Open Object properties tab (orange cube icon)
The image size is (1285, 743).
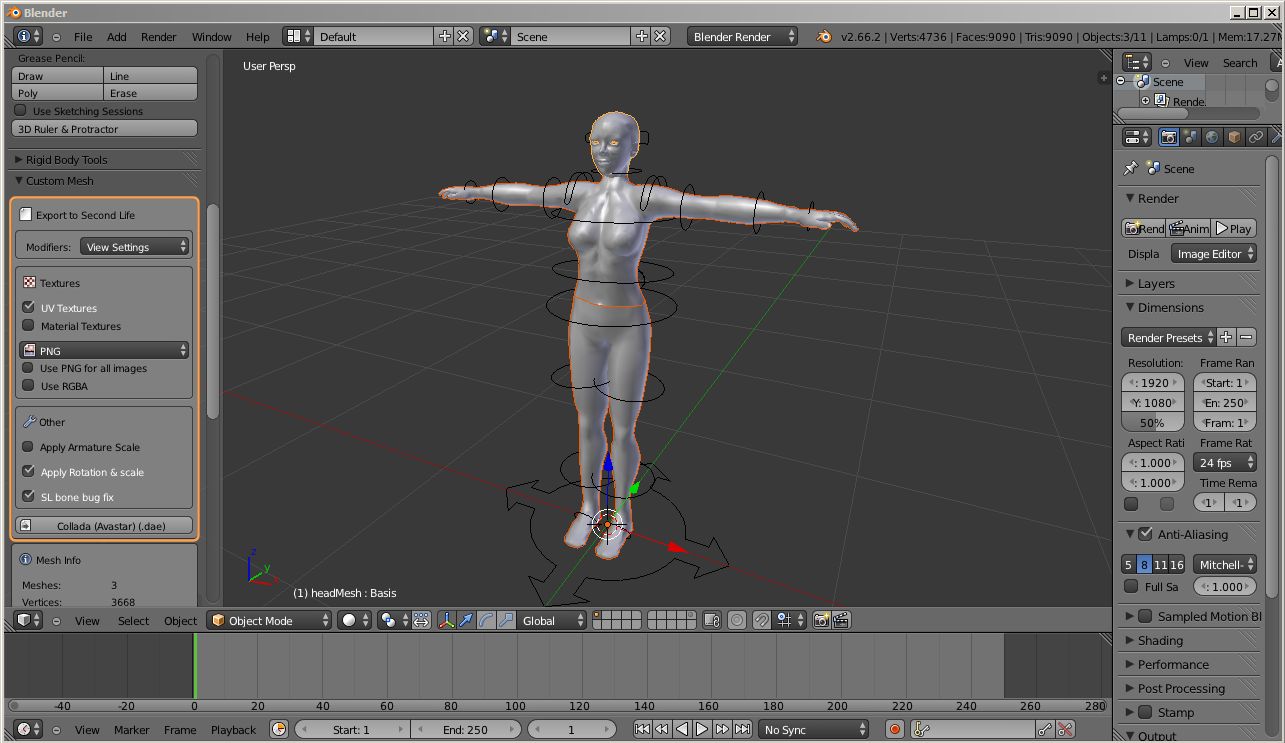click(1234, 137)
